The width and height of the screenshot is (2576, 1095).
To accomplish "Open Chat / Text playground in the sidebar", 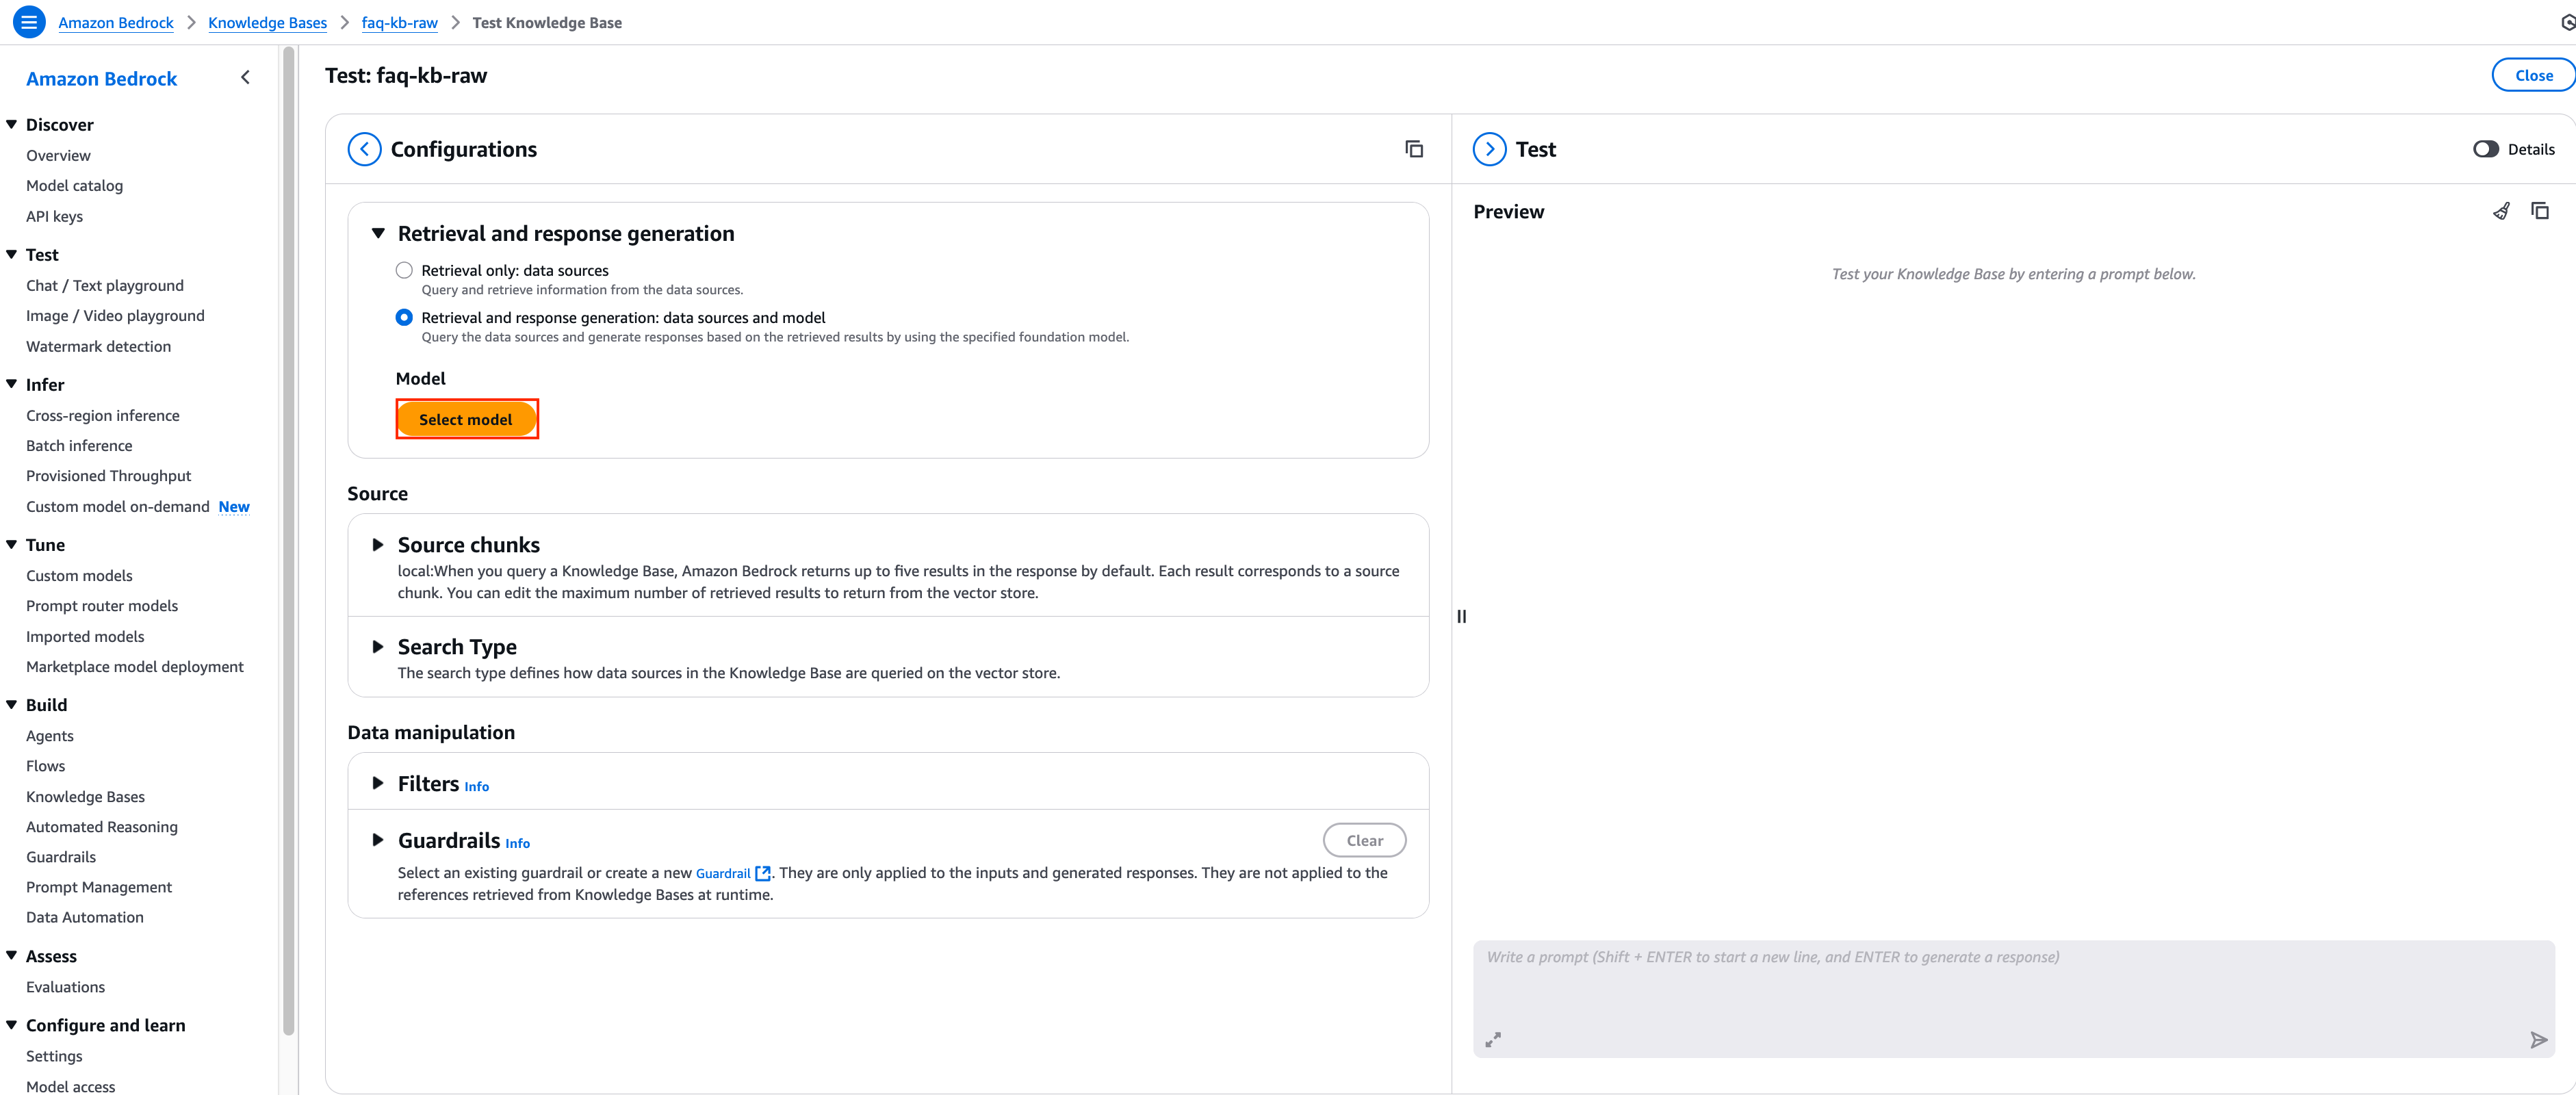I will (105, 285).
